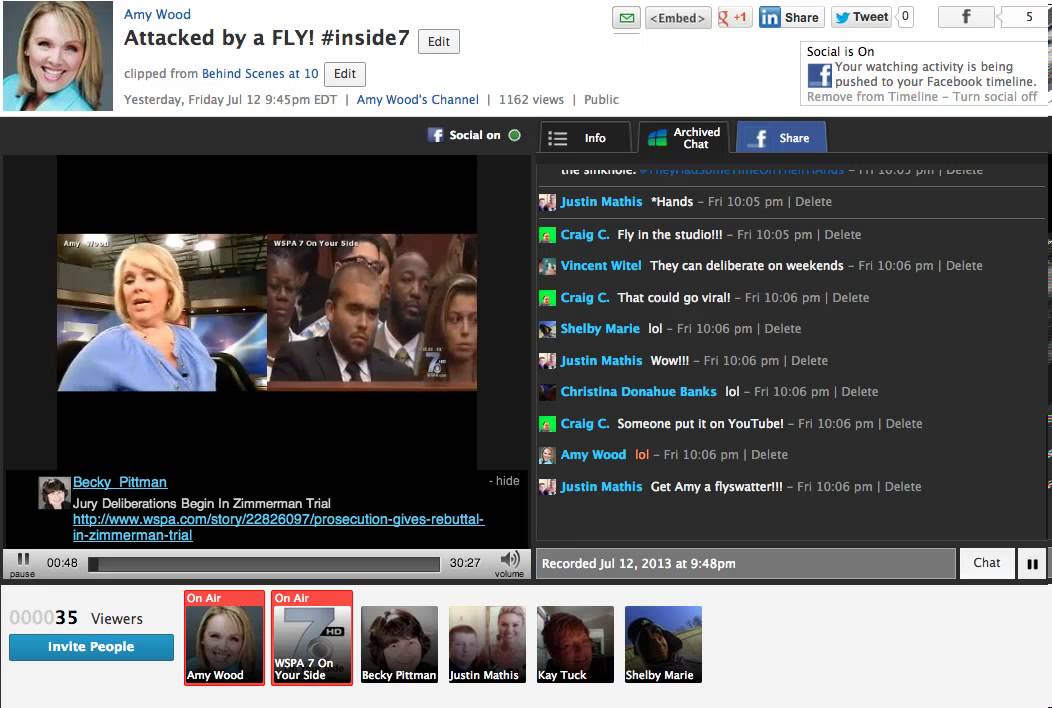Pause the video playback
The image size is (1052, 708).
pyautogui.click(x=23, y=562)
